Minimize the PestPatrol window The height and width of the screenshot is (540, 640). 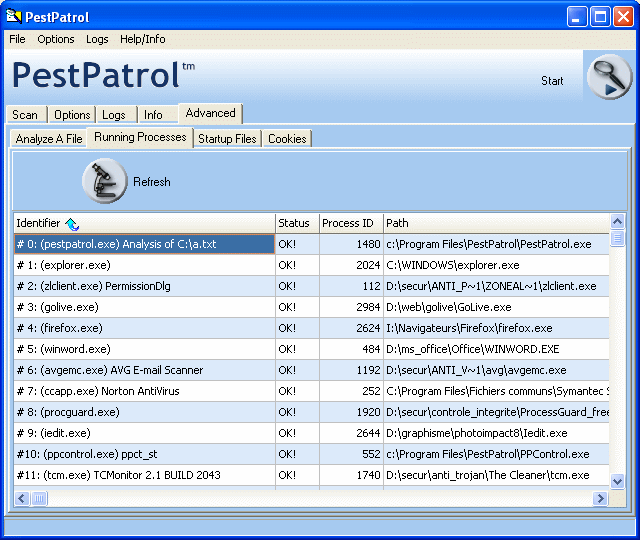click(576, 17)
